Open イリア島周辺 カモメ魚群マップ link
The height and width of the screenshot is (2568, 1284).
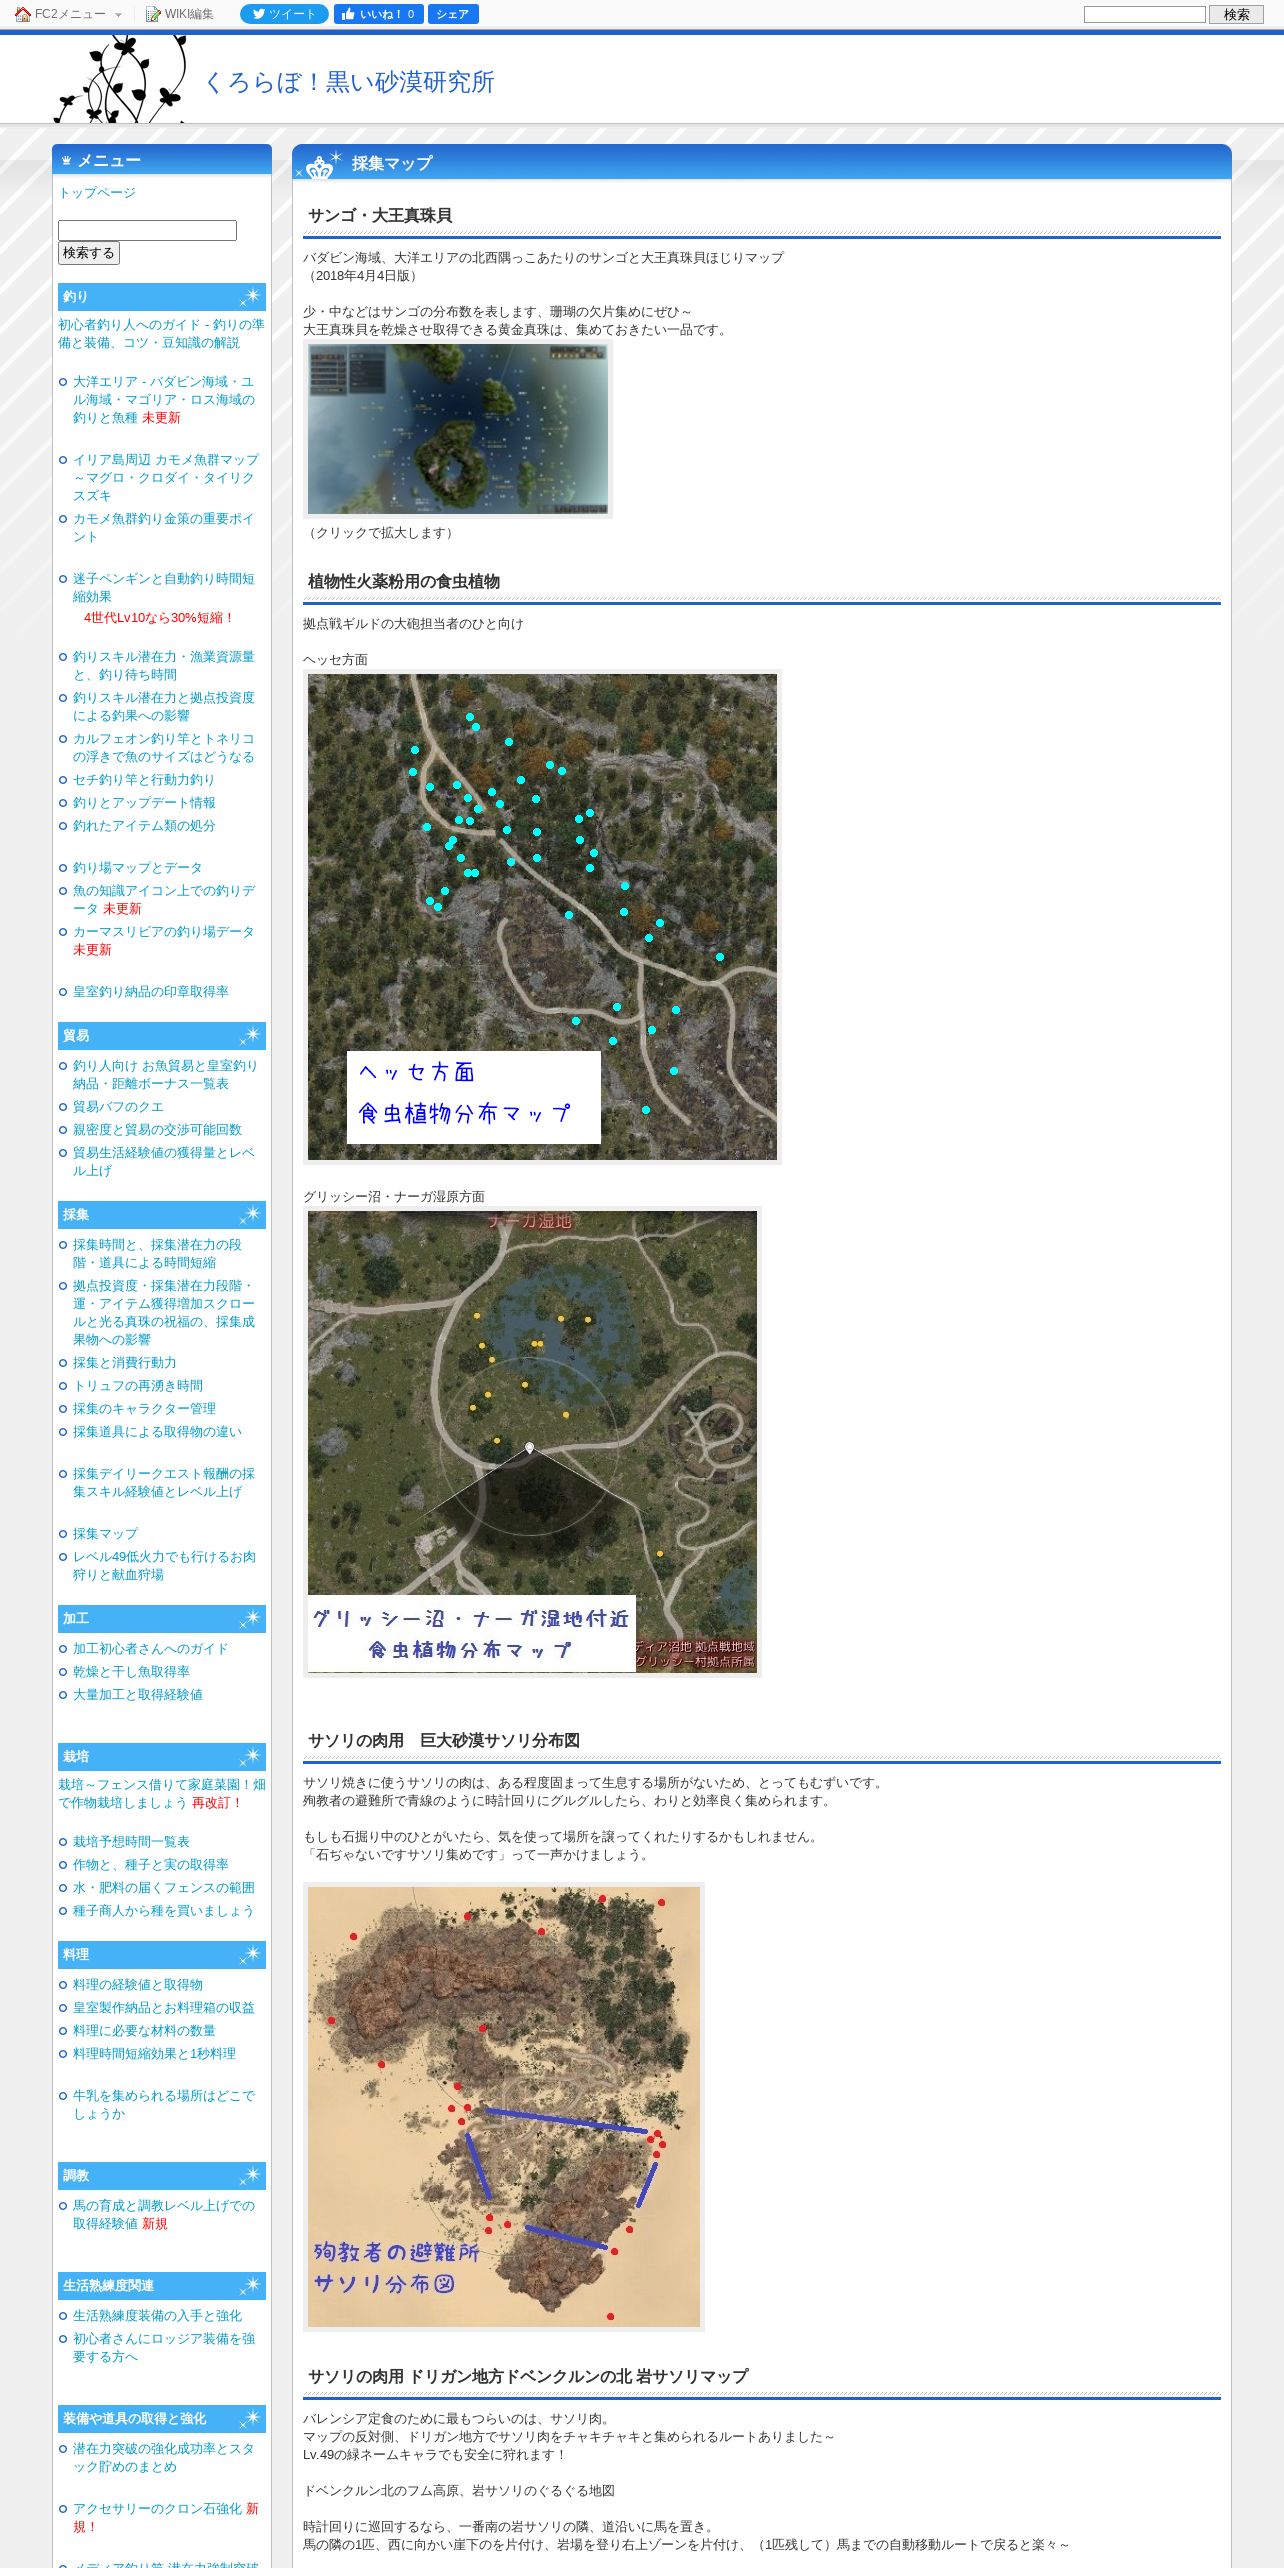[x=165, y=477]
